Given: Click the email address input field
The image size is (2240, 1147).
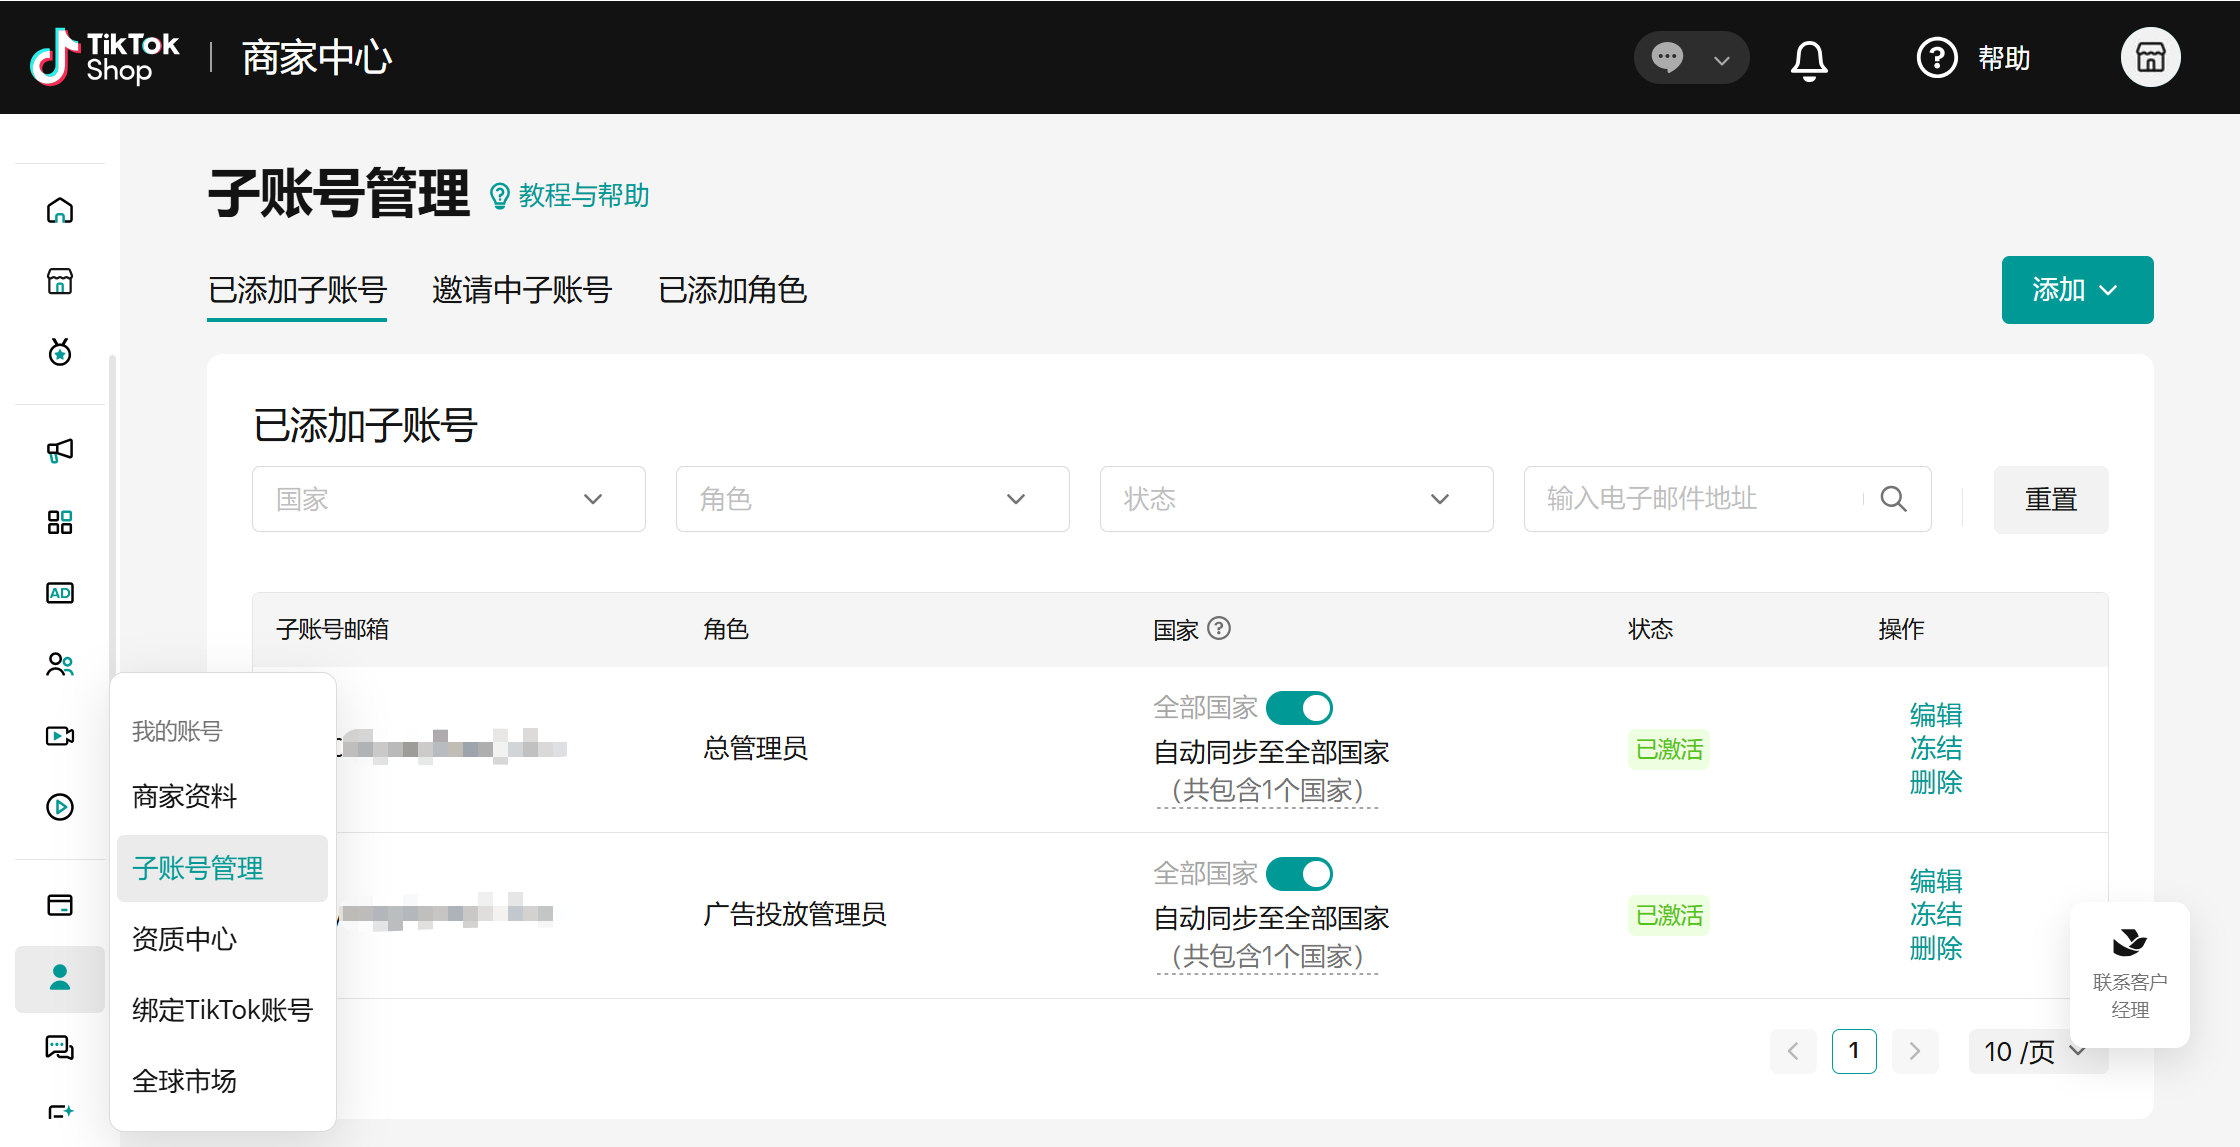Looking at the screenshot, I should (1690, 499).
